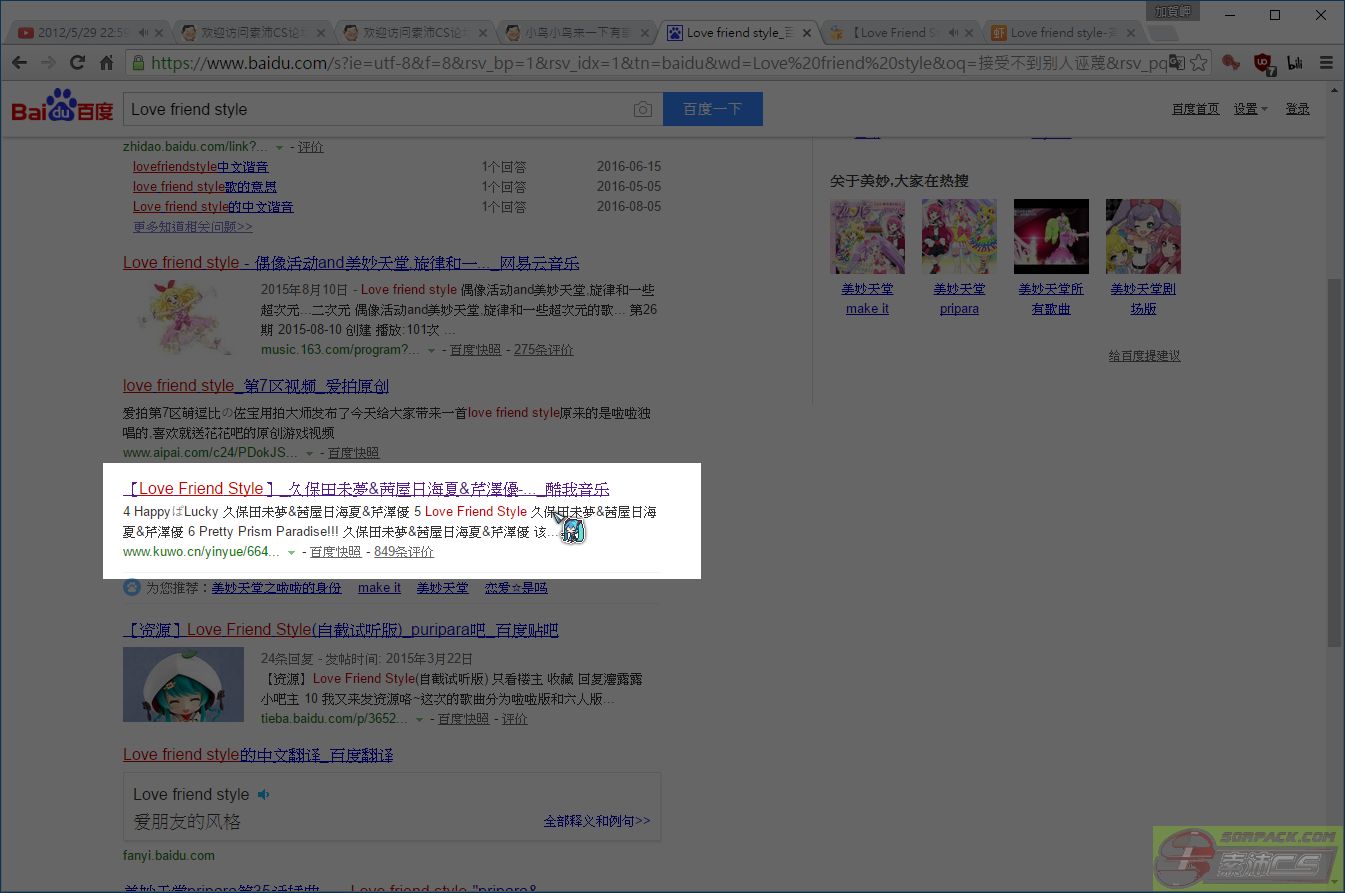The height and width of the screenshot is (893, 1345).
Task: Open 849条评价 reviews link
Action: tap(404, 552)
